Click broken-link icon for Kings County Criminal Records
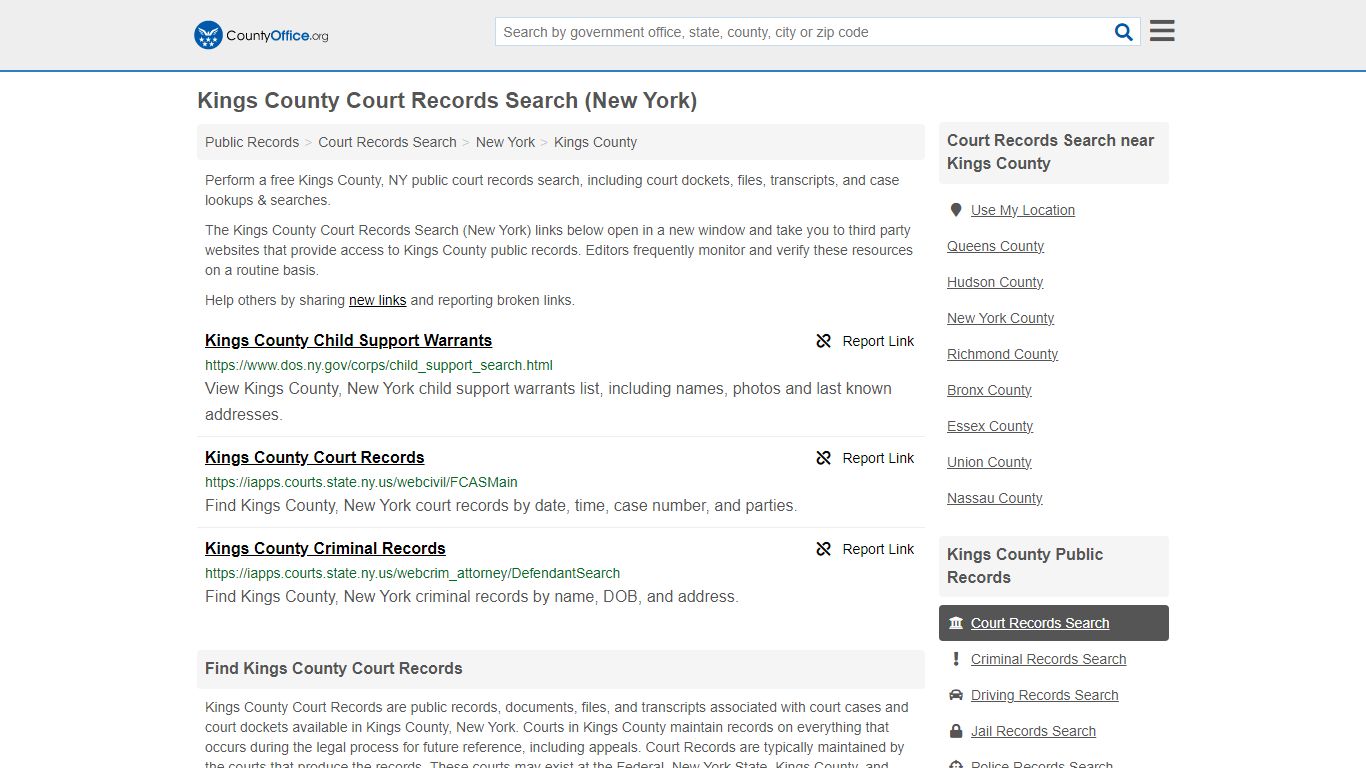The height and width of the screenshot is (768, 1366). point(824,549)
